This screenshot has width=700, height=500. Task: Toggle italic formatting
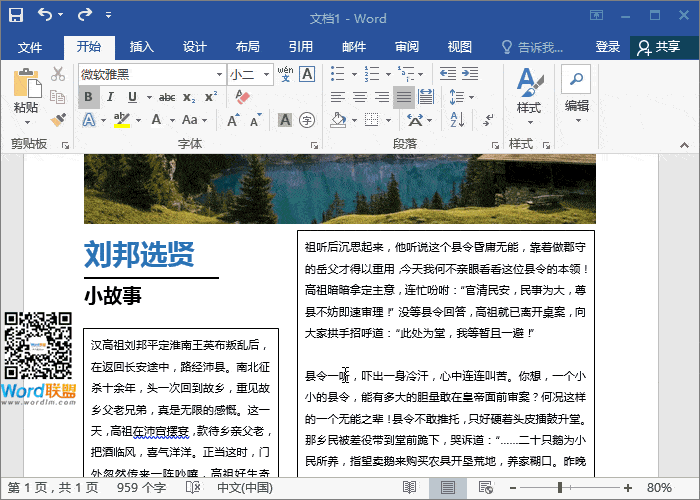tap(110, 97)
